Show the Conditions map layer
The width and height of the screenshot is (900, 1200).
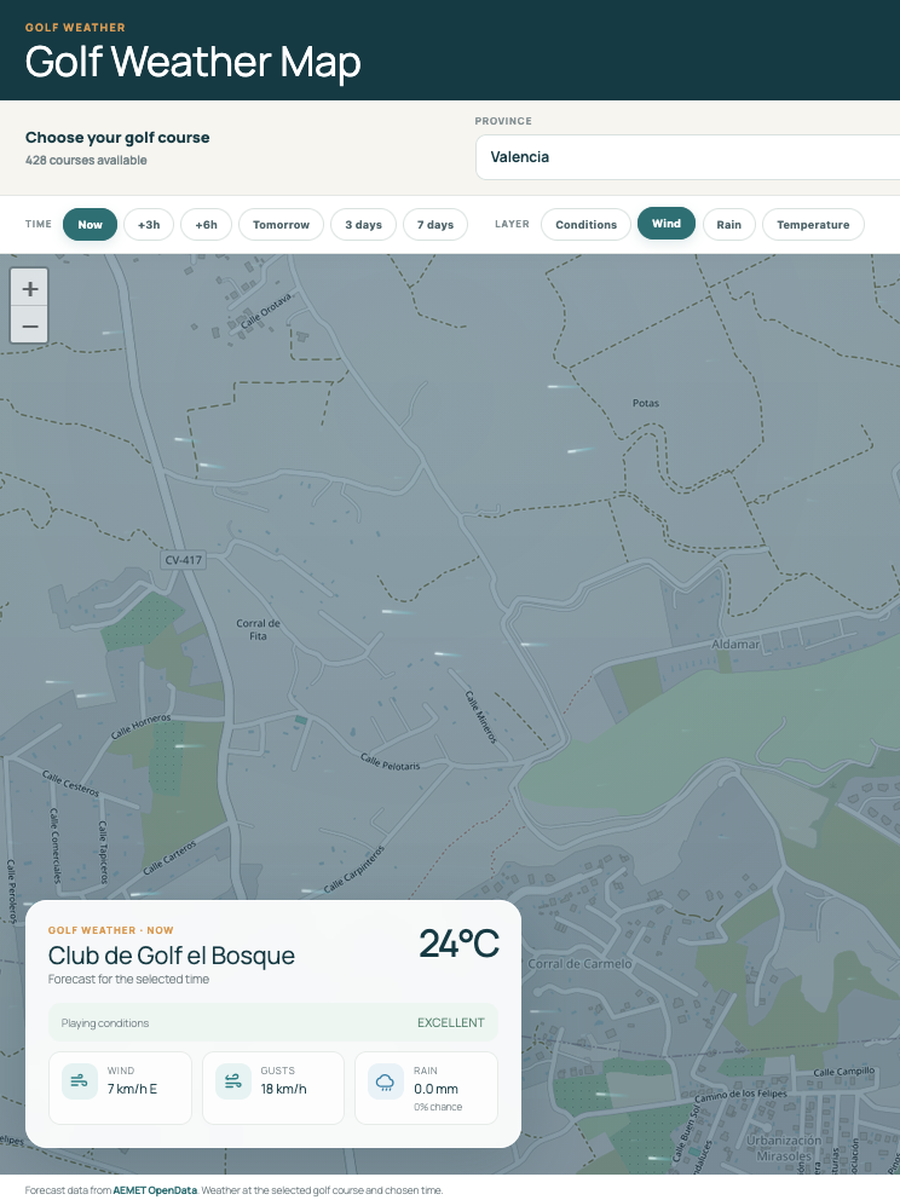tap(586, 224)
